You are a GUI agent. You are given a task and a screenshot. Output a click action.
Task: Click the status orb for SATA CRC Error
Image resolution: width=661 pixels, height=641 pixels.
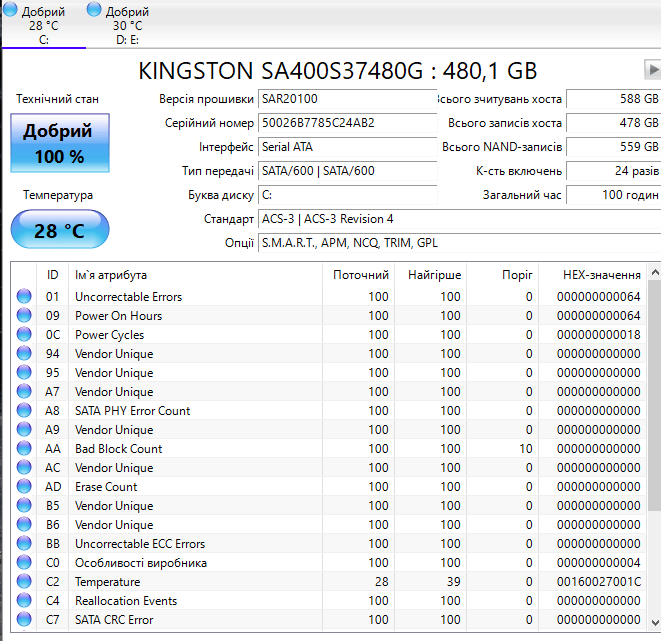coord(24,619)
